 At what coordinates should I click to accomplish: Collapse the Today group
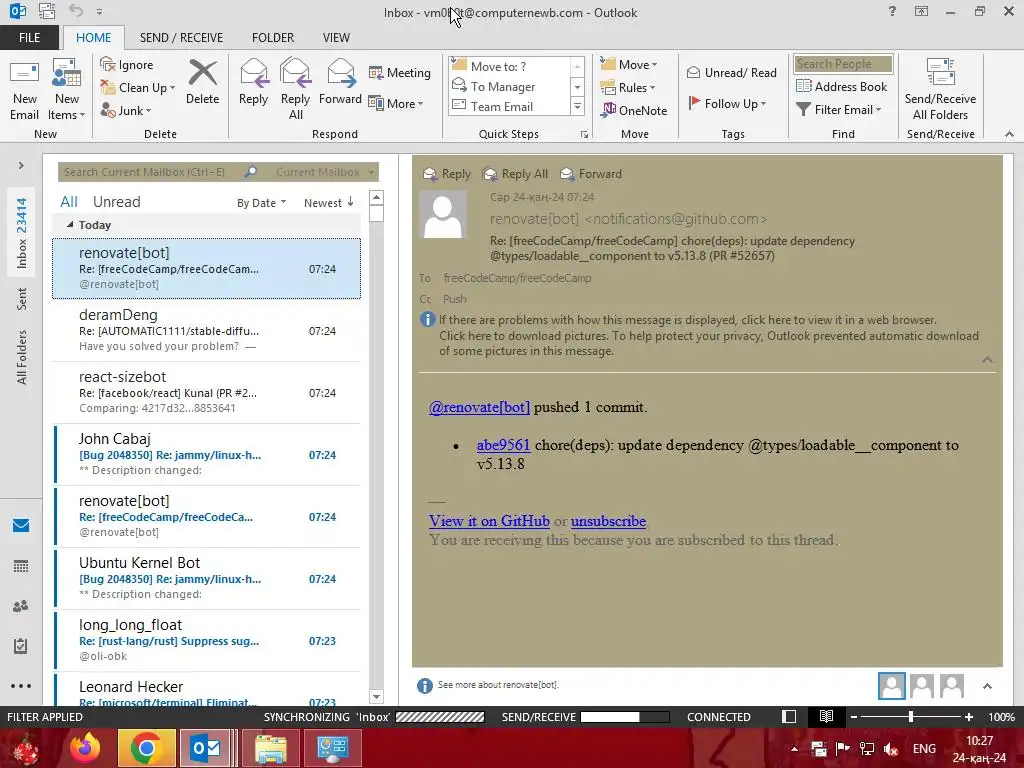70,225
